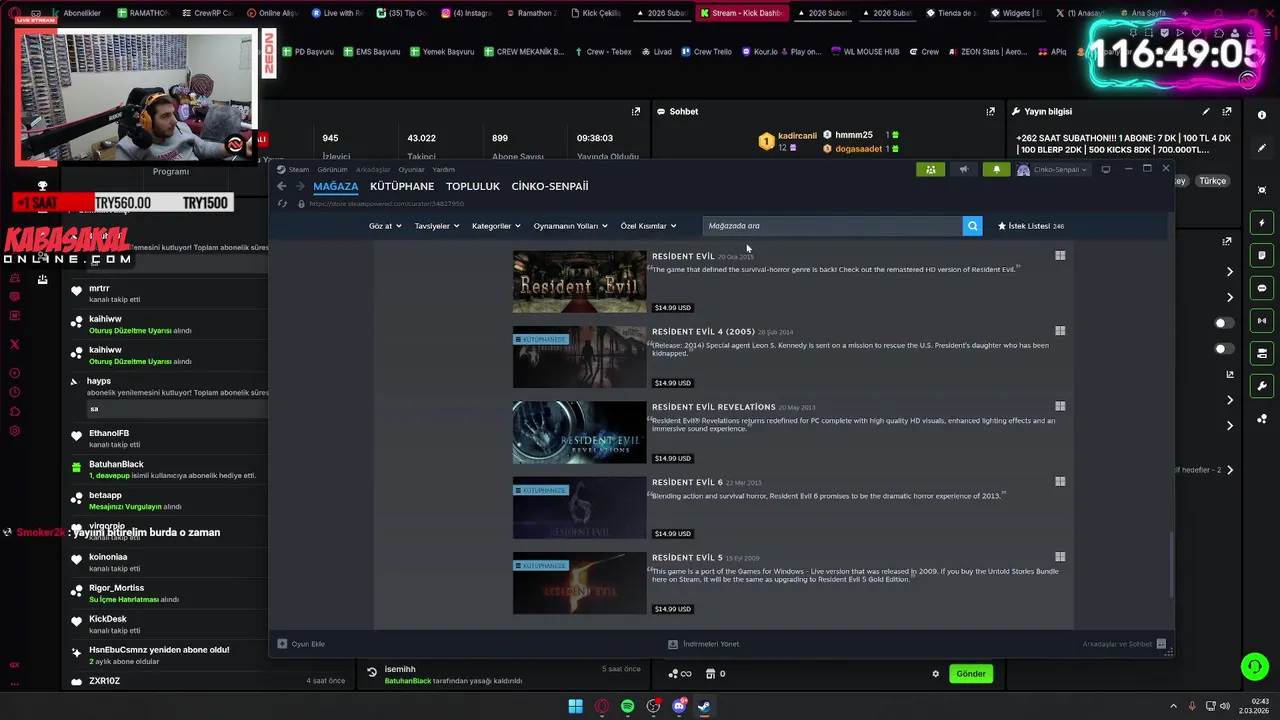1280x720 pixels.
Task: Switch Steam to Big Picture mode
Action: [1105, 169]
